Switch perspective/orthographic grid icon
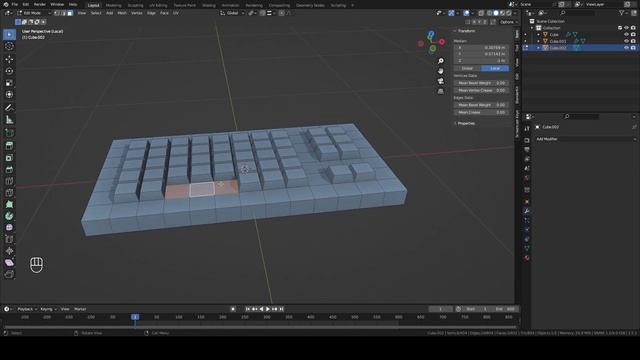 pos(441,92)
